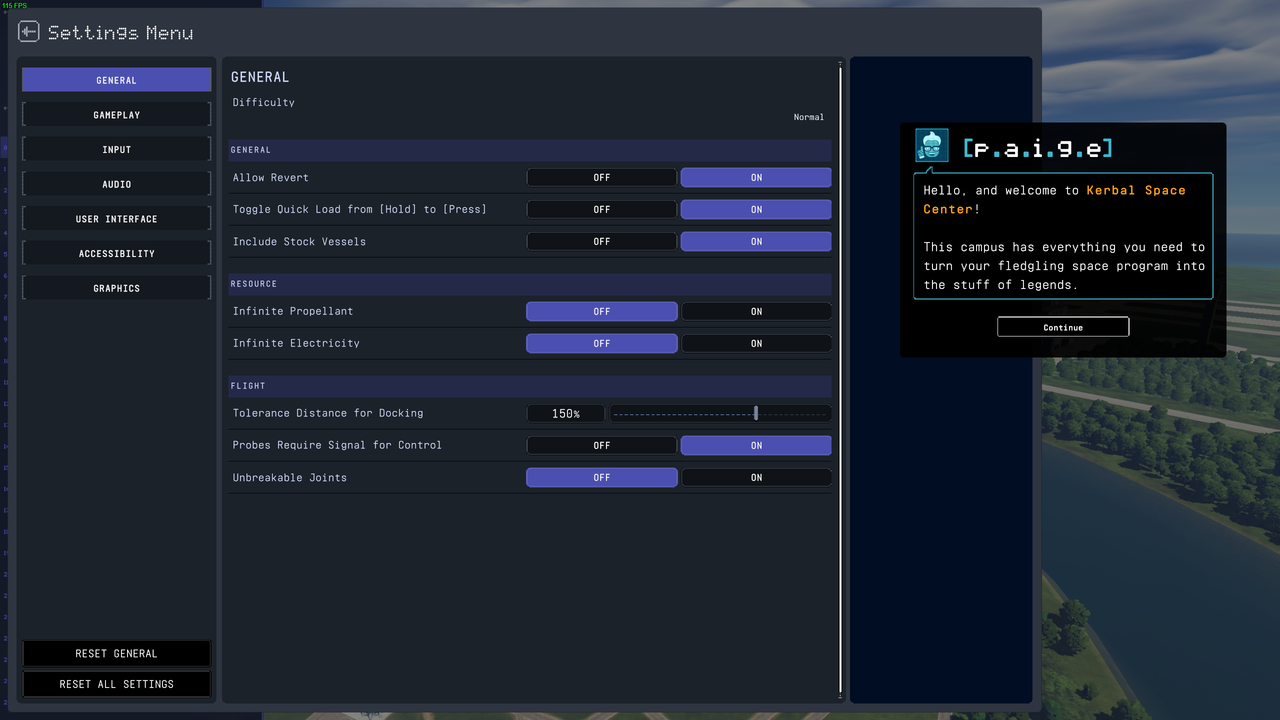
Task: Enable Include Stock Vessels ON option
Action: [756, 241]
